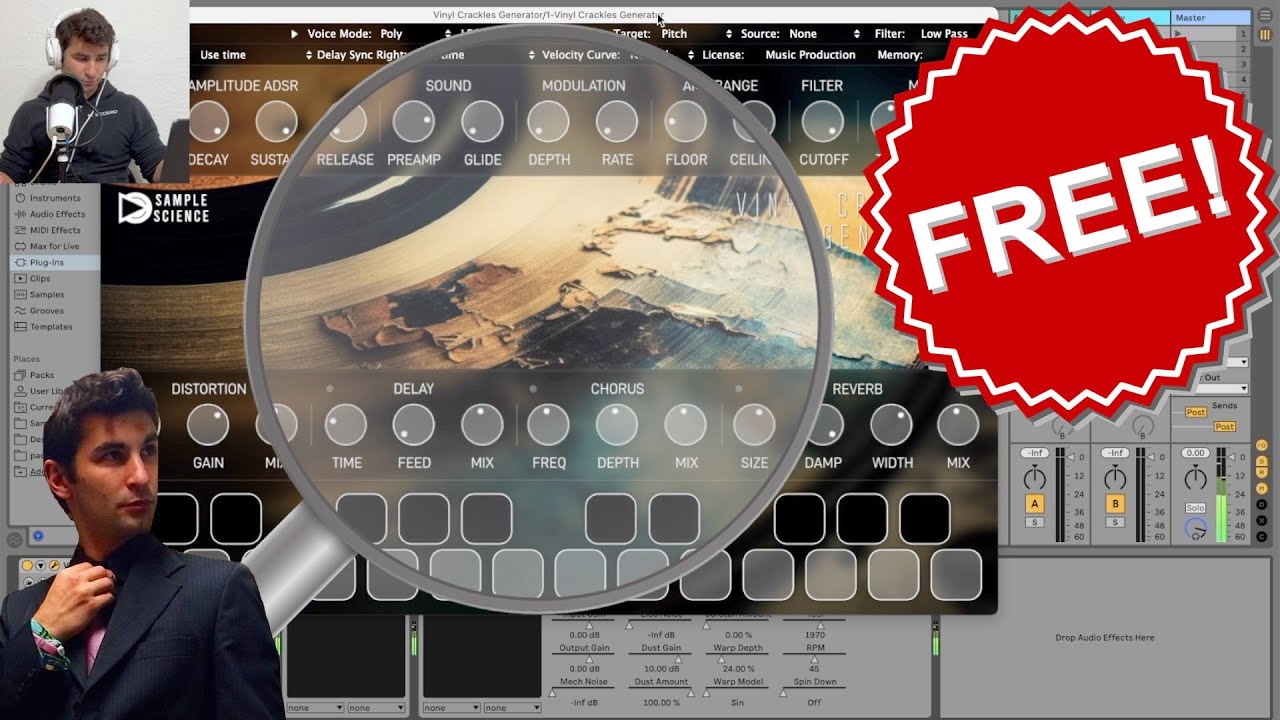The image size is (1280, 720).
Task: Adjust Sound Preamp knob
Action: pos(413,122)
